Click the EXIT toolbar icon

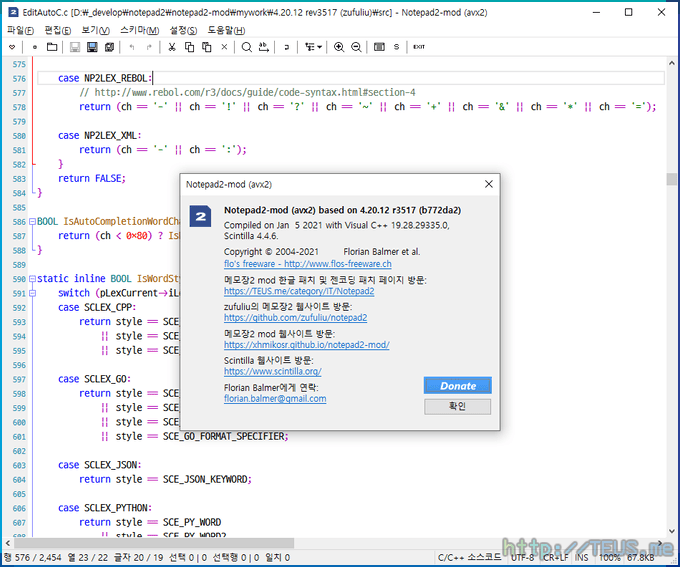point(419,47)
